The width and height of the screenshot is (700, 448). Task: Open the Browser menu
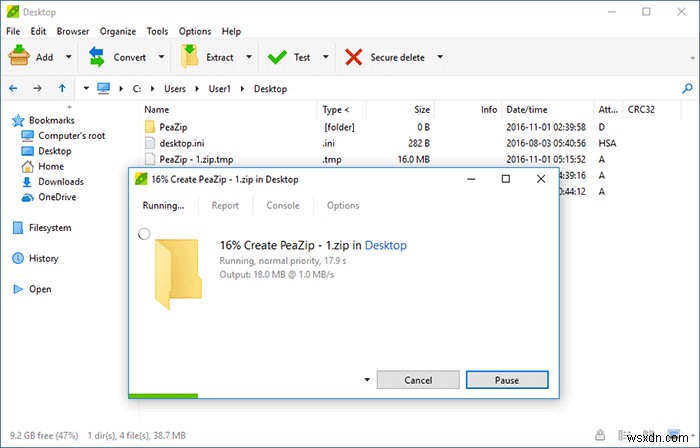[73, 31]
